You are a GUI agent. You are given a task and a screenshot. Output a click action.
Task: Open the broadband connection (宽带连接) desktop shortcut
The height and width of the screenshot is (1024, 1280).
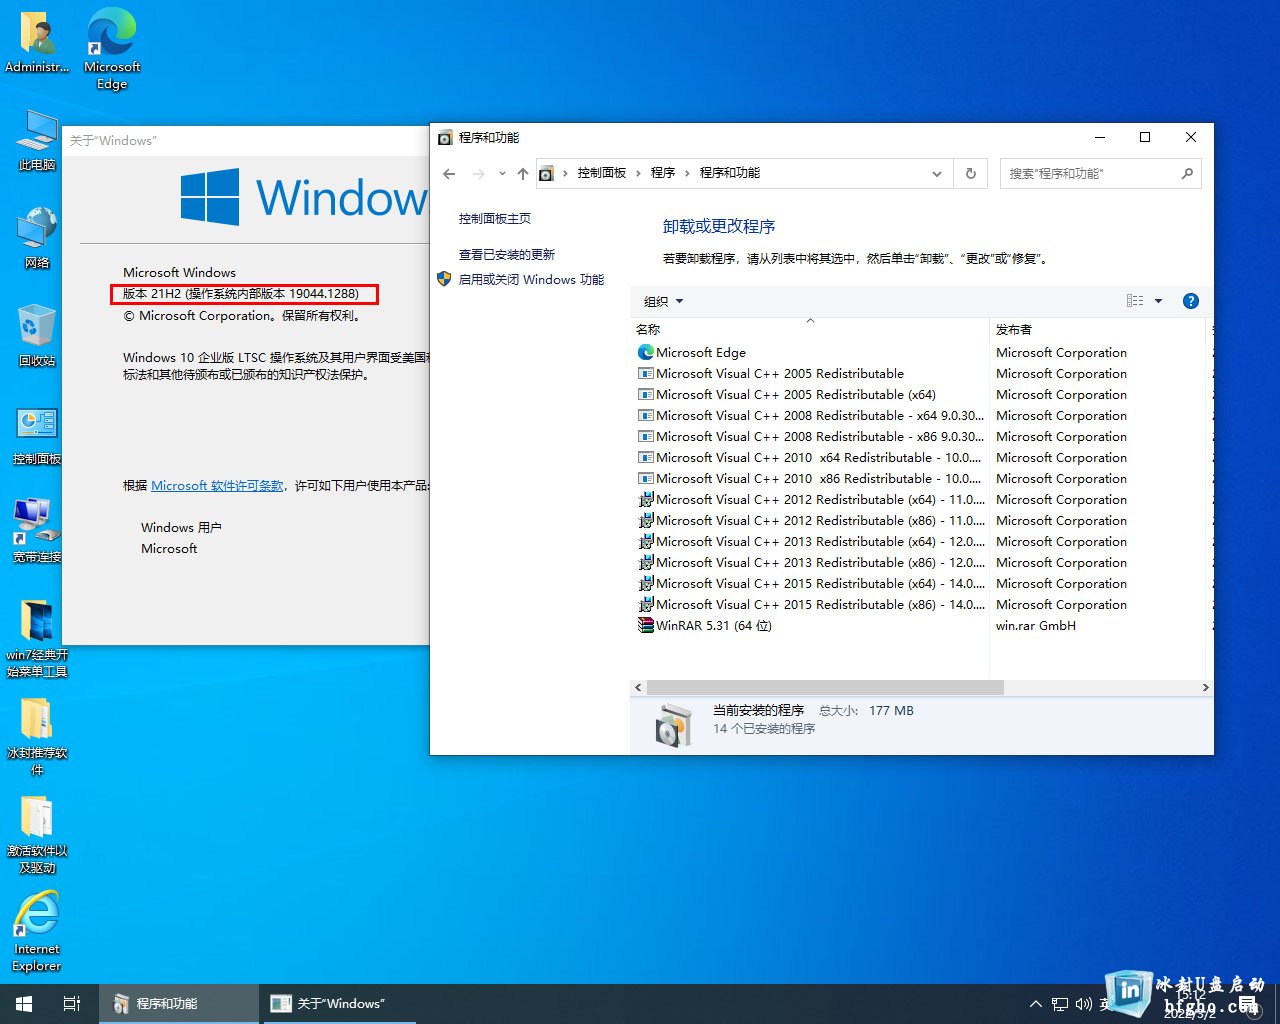(x=37, y=531)
